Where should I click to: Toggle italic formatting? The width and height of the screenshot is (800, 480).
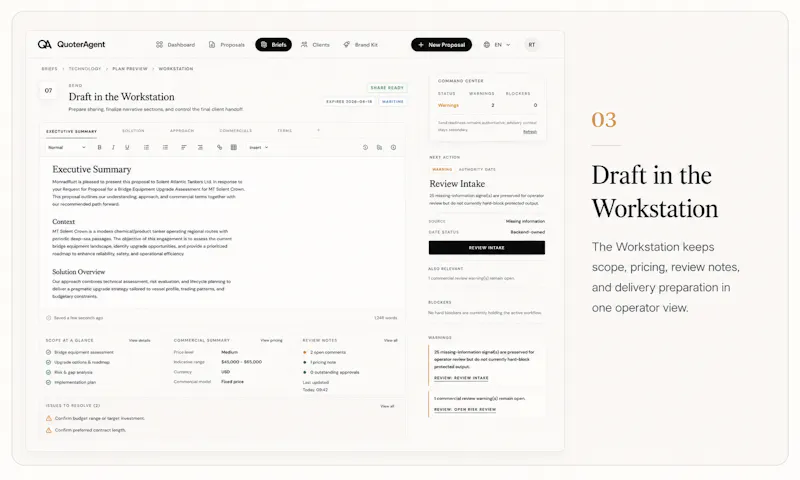[x=113, y=147]
